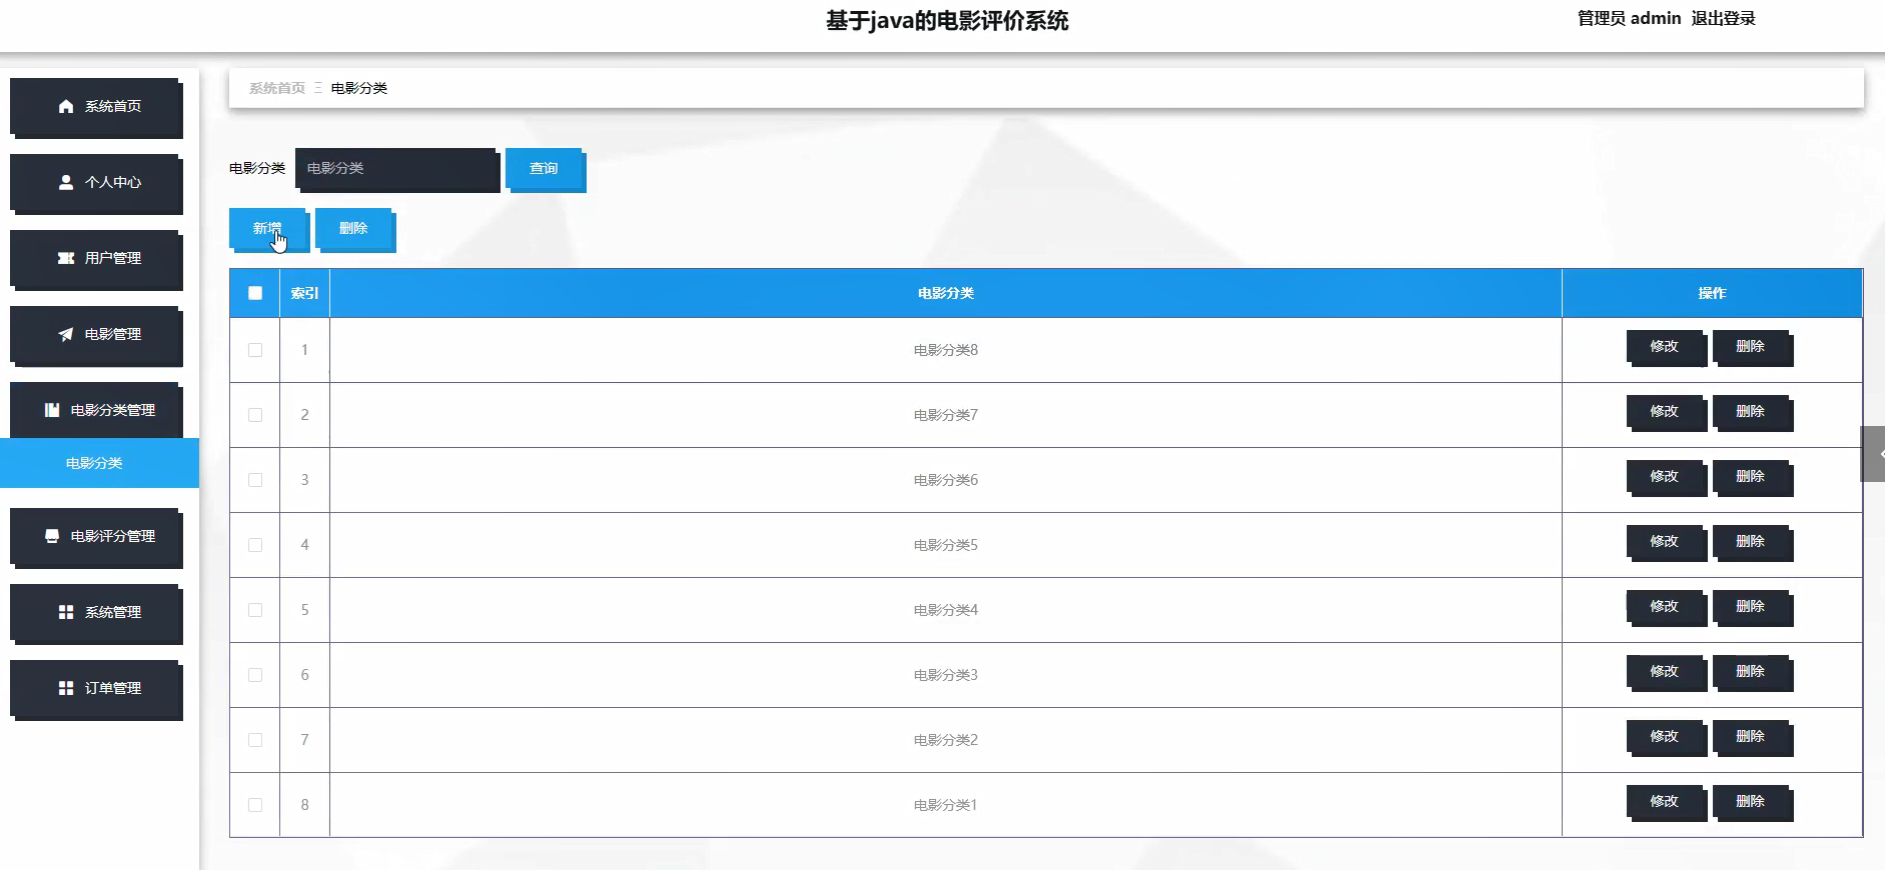Click 删除 for 电影分类5
The image size is (1885, 870).
[x=1752, y=543]
